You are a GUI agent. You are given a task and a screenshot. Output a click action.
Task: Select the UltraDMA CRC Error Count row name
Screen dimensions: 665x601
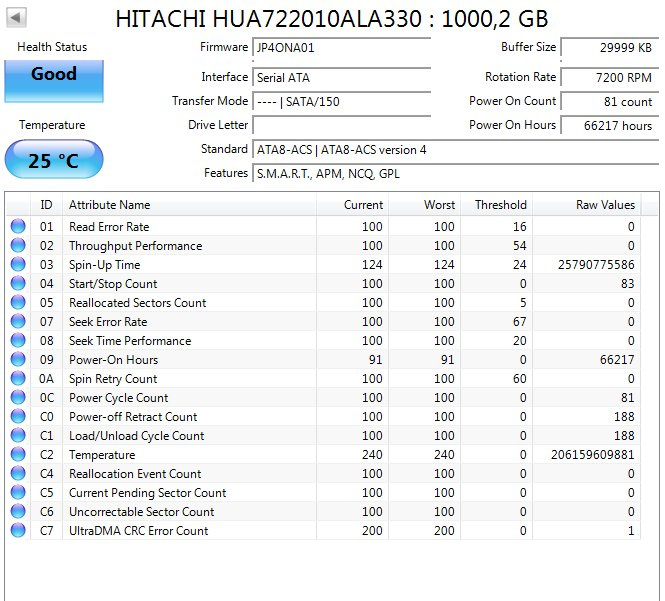138,531
